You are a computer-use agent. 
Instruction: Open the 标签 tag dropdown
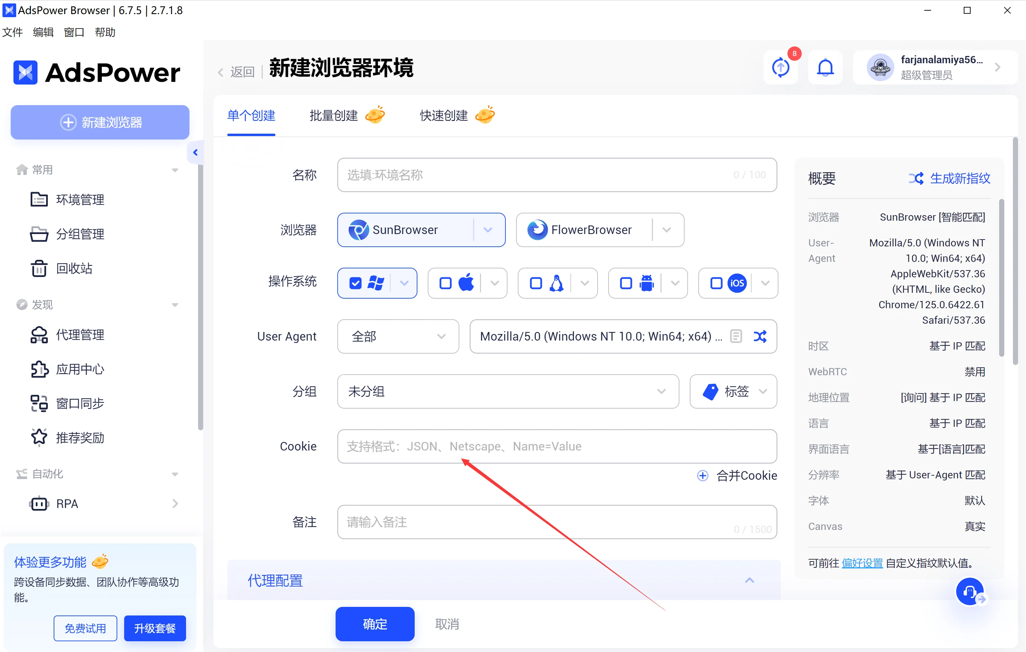[734, 391]
